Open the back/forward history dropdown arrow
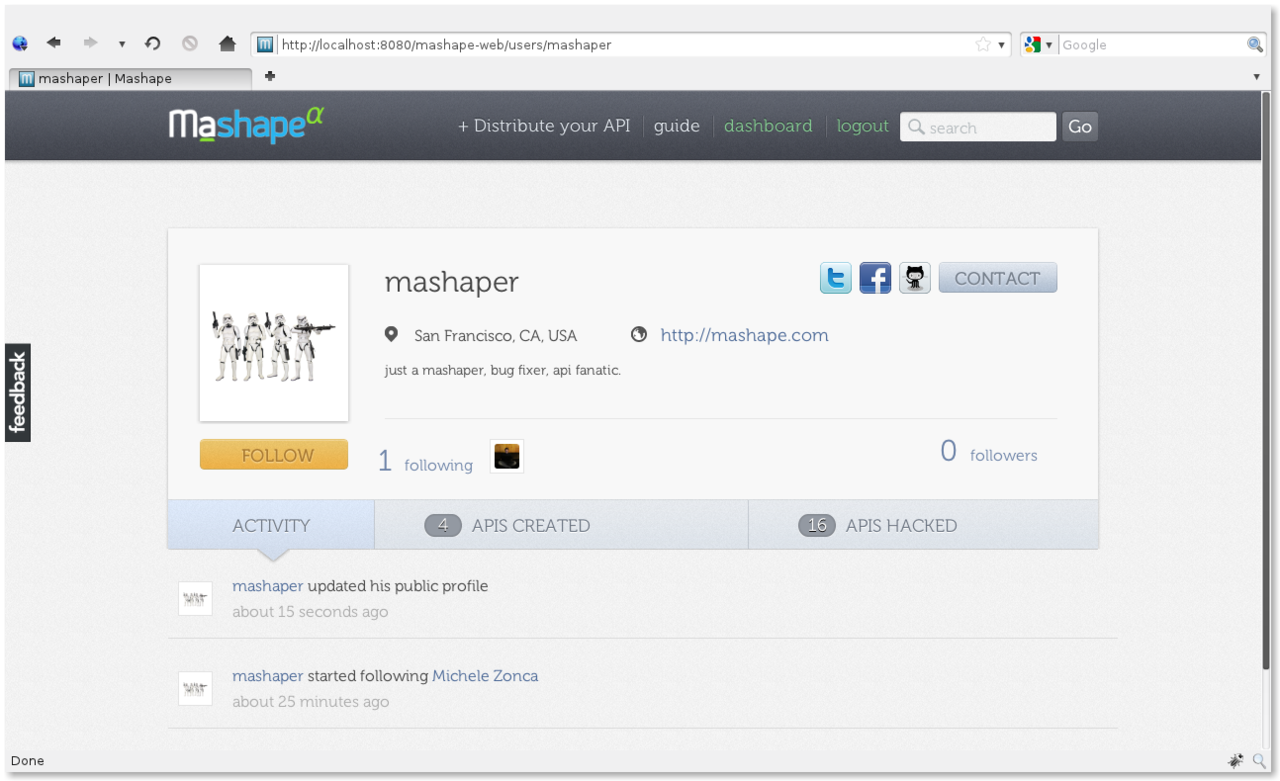 point(122,44)
